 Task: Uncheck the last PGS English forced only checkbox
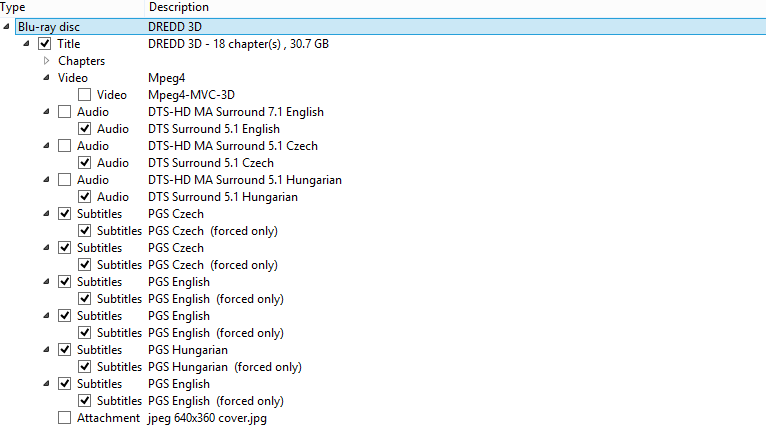pos(84,401)
